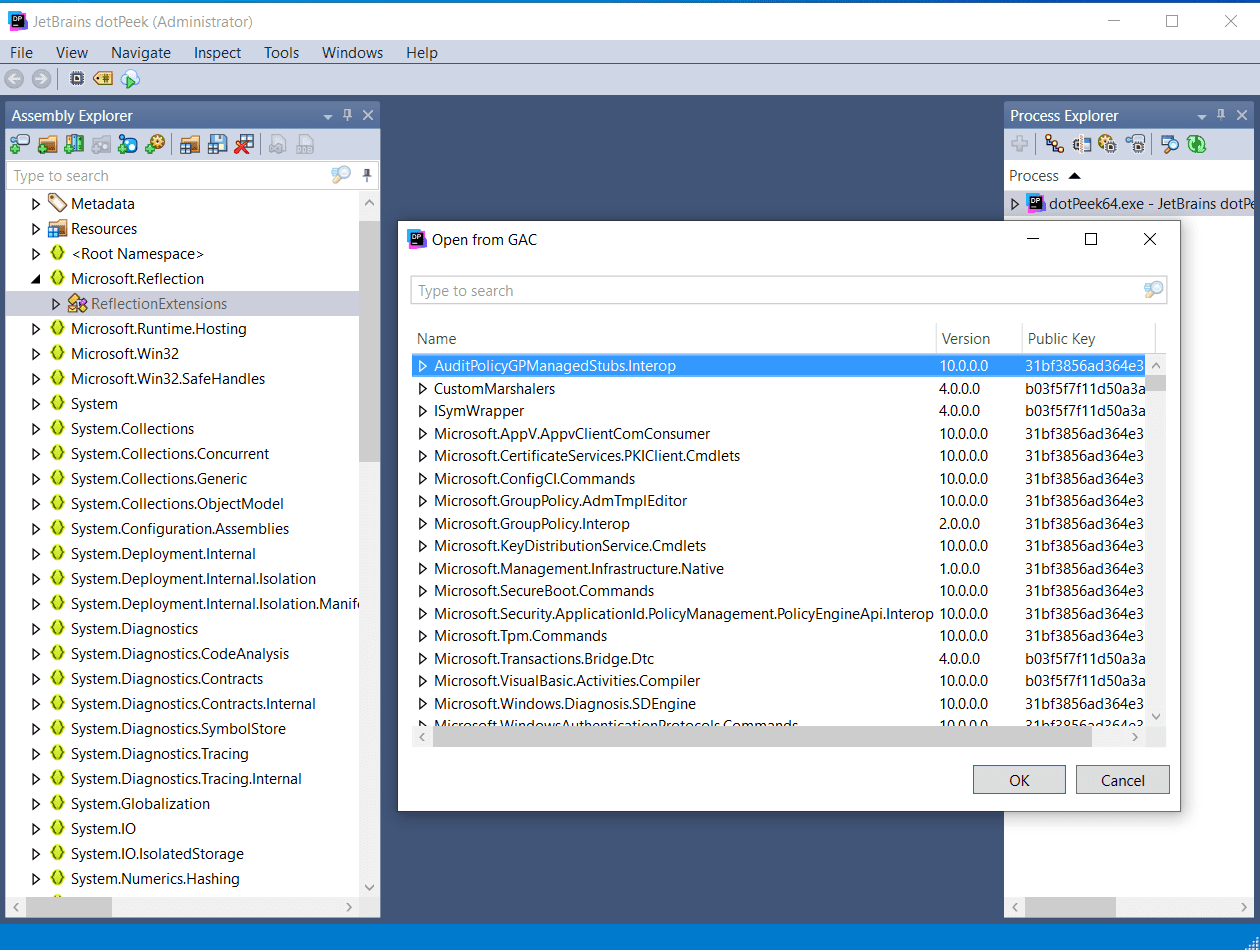
Task: Open Process Explorer panel options dropdown arrow
Action: (1202, 117)
